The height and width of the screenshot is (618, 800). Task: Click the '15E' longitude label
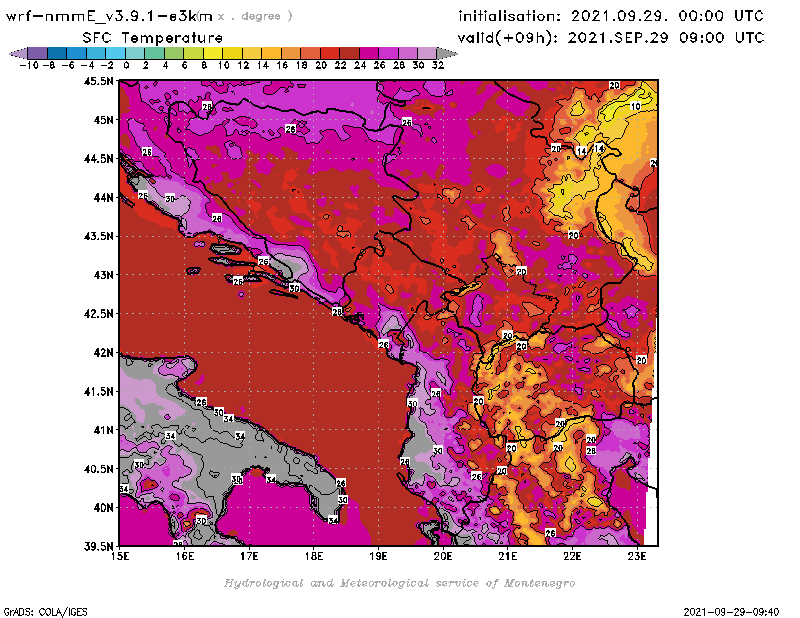pos(120,556)
